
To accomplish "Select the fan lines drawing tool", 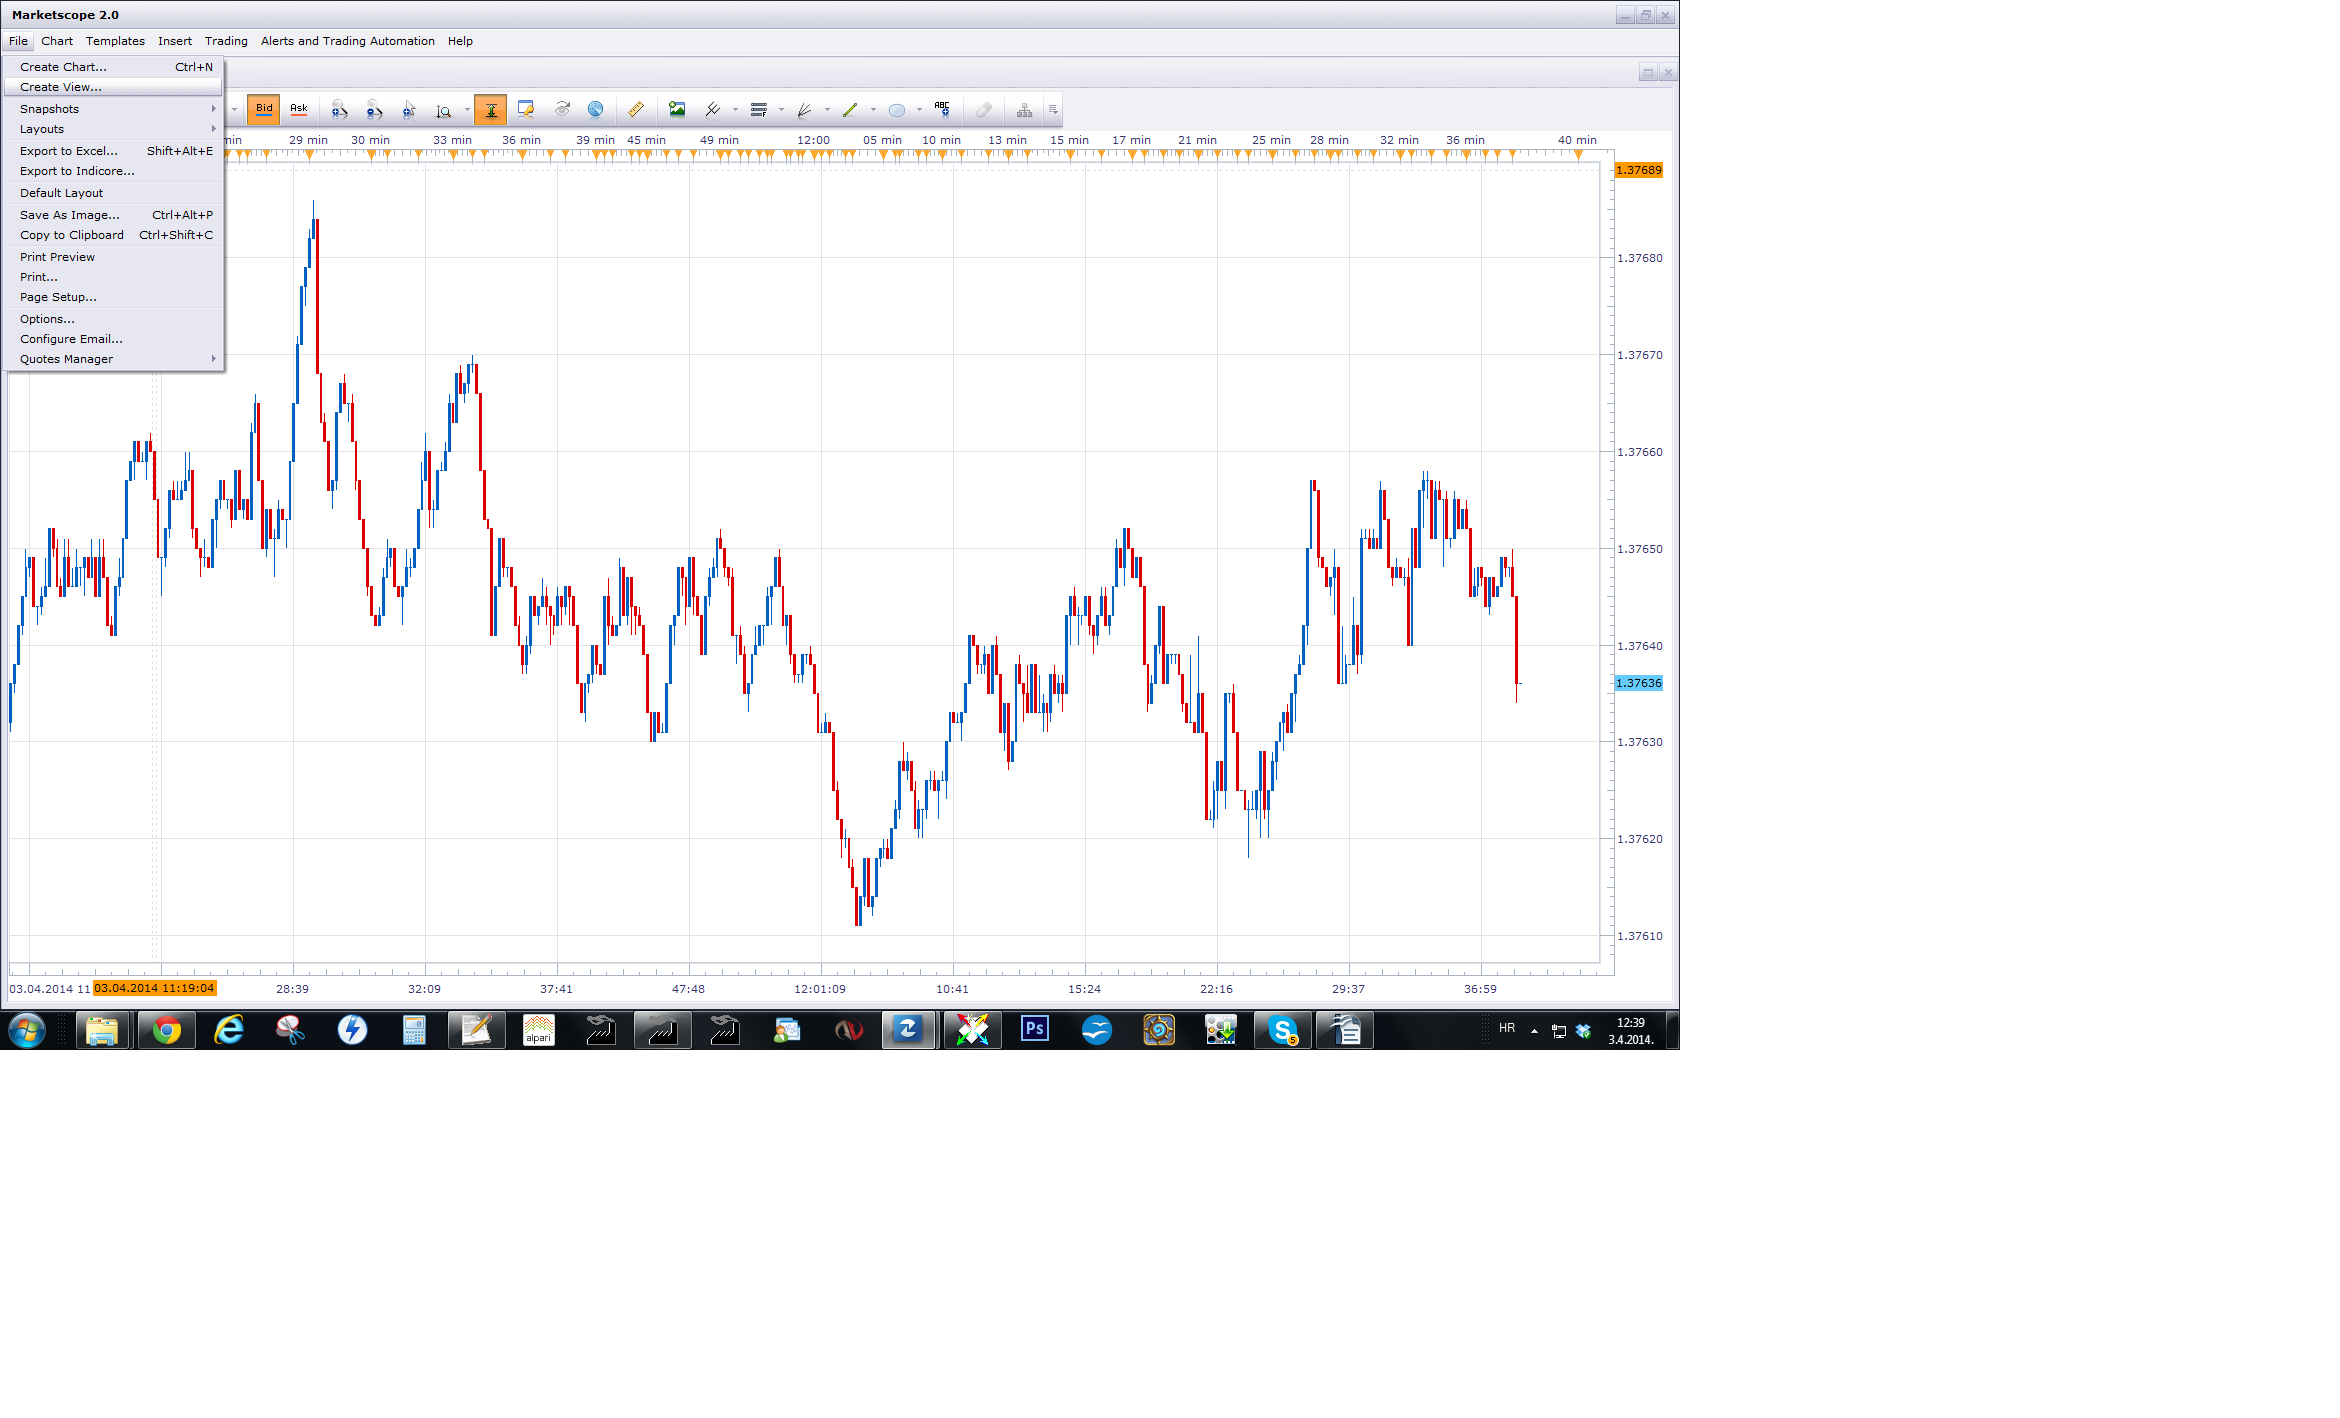I will coord(805,110).
